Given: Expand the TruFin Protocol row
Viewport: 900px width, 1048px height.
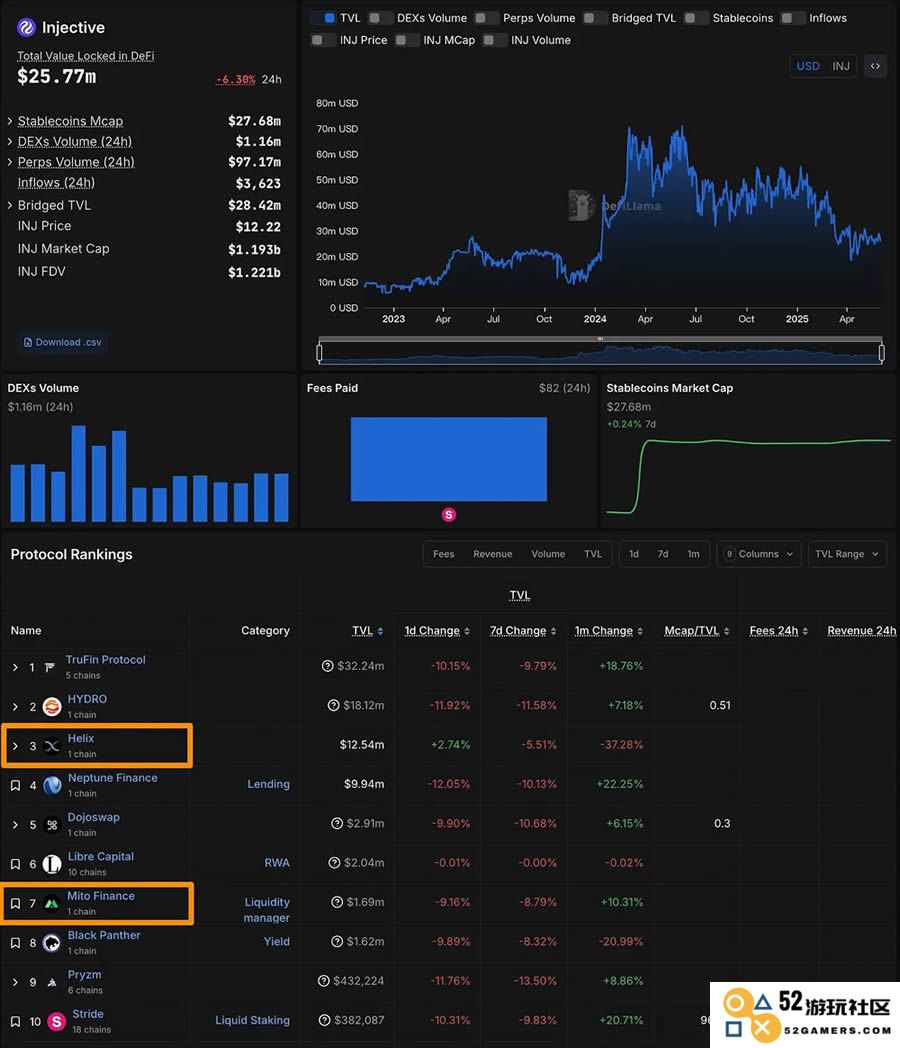Looking at the screenshot, I should click(15, 667).
